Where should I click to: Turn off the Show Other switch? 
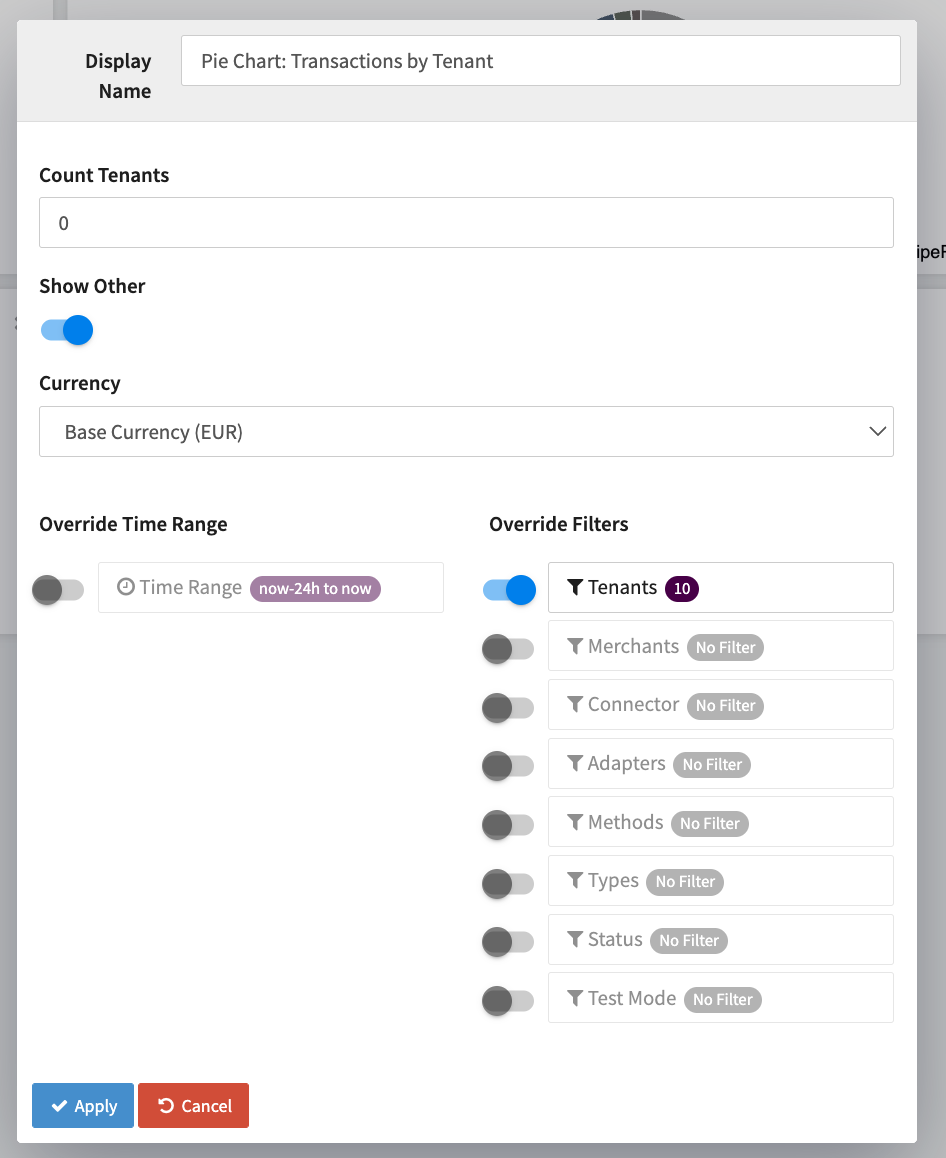coord(67,330)
